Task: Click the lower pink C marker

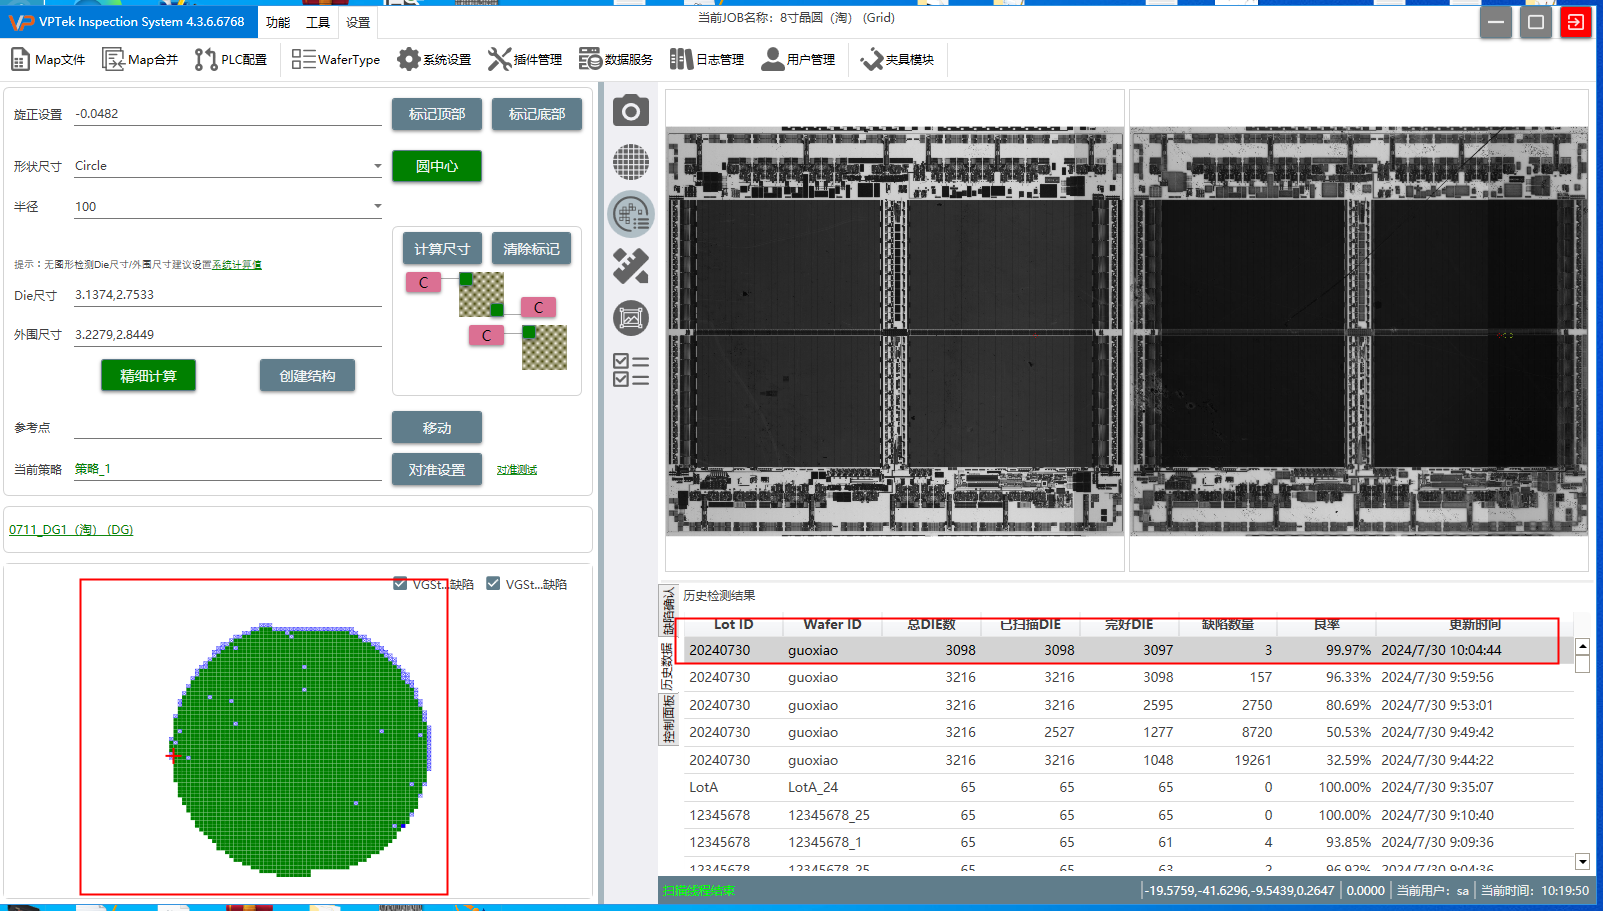Action: pyautogui.click(x=486, y=336)
